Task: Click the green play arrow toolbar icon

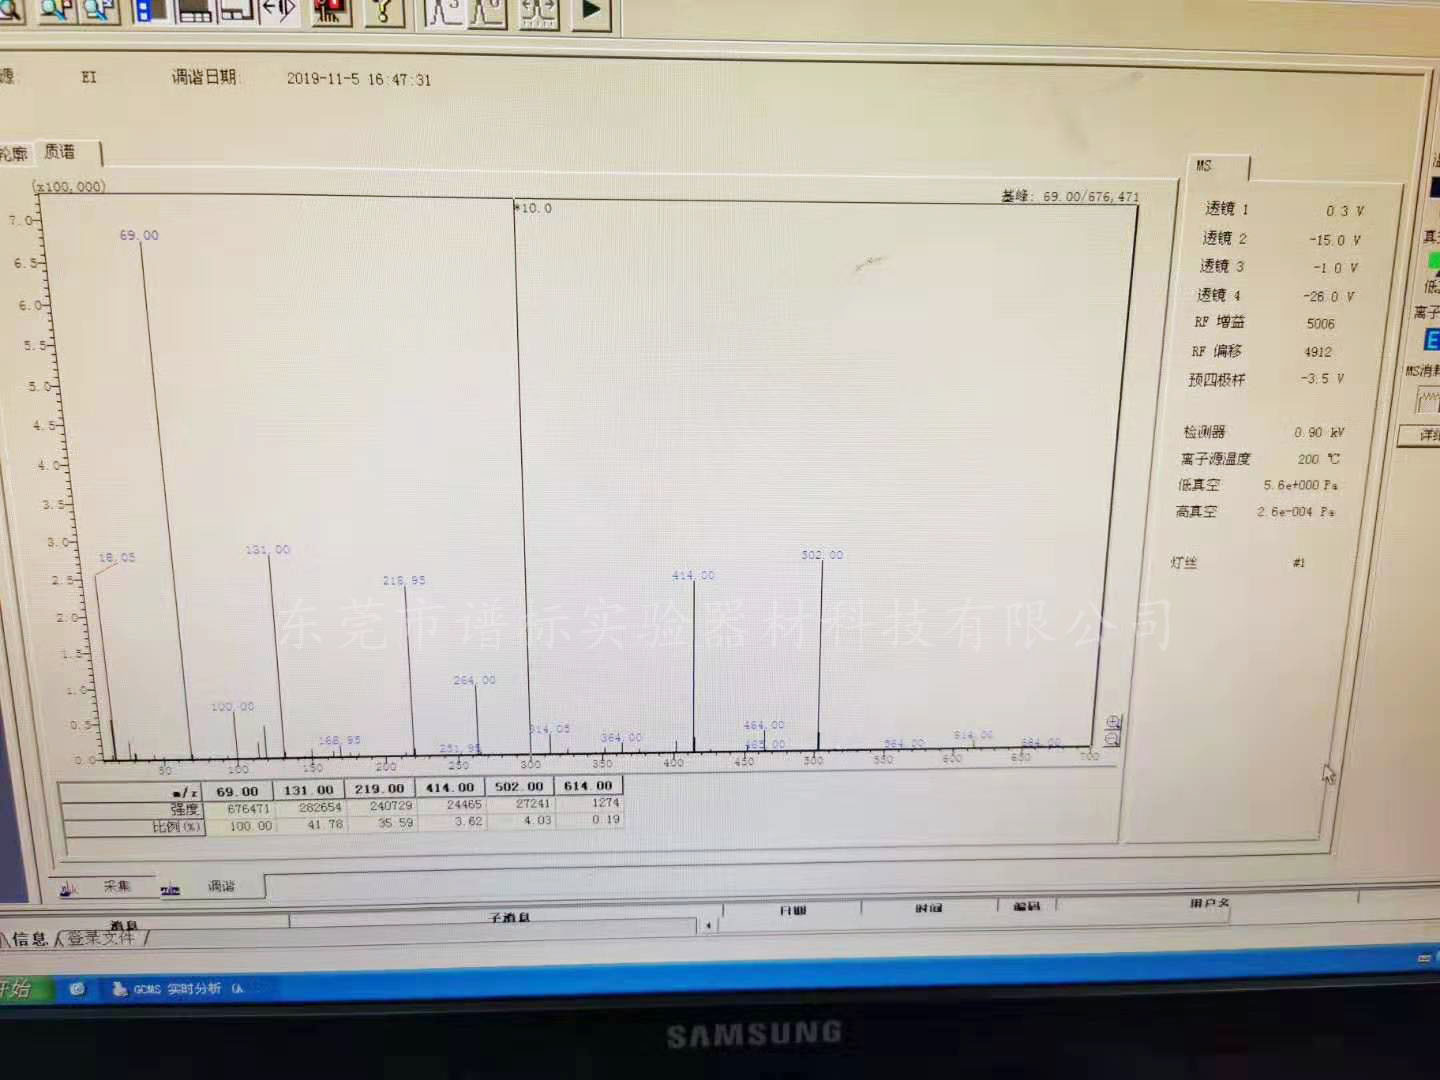Action: click(x=591, y=12)
